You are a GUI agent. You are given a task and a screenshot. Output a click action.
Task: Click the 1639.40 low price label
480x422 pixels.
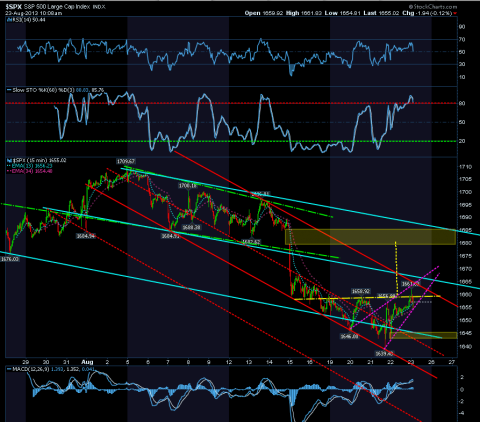384,353
